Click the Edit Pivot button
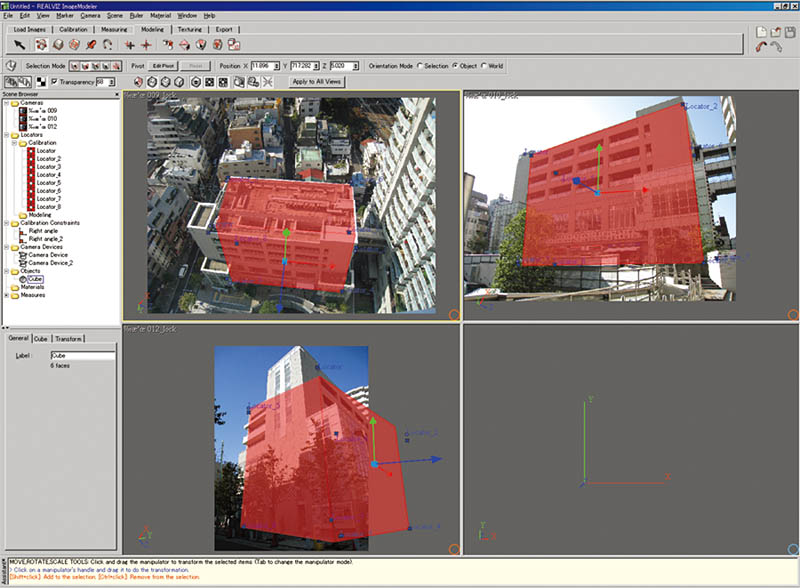The width and height of the screenshot is (800, 588). 163,66
